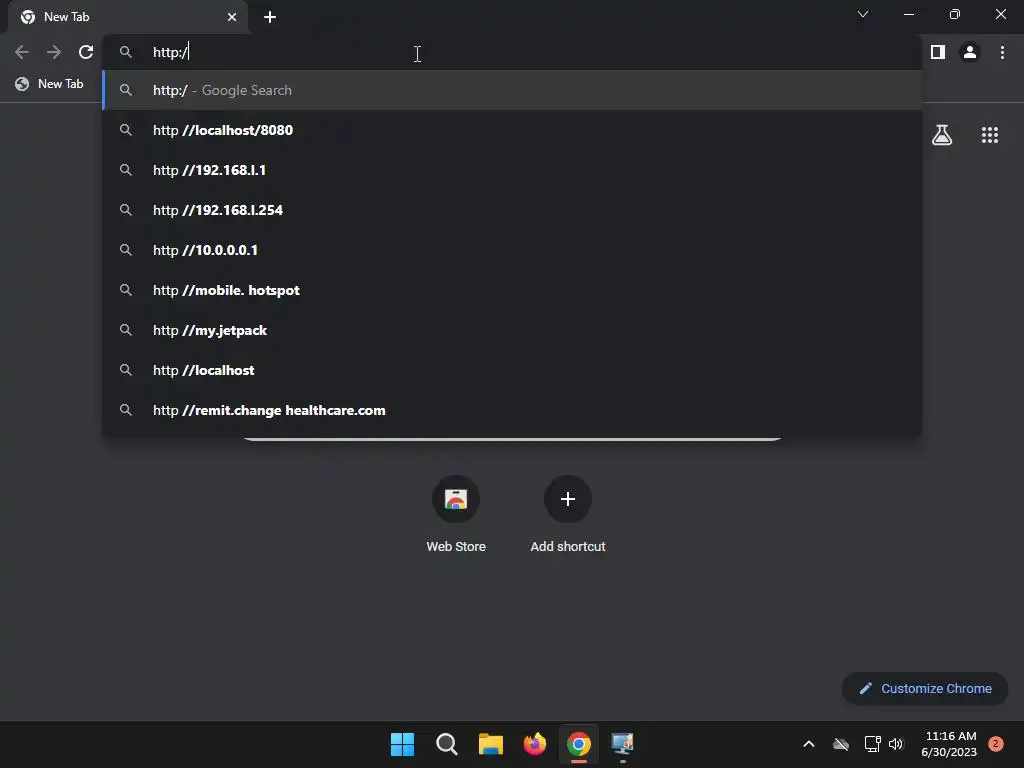Screen dimensions: 1024x768
Task: Click the OneDrive cloud tray icon
Action: pos(841,744)
